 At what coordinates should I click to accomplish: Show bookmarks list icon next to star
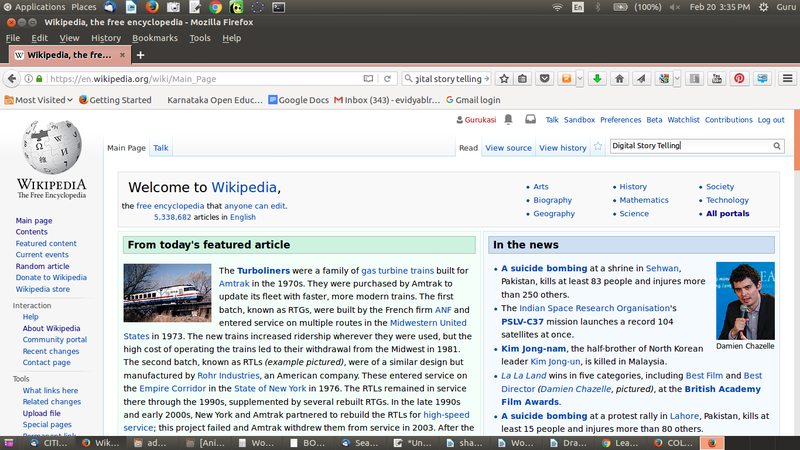point(522,79)
